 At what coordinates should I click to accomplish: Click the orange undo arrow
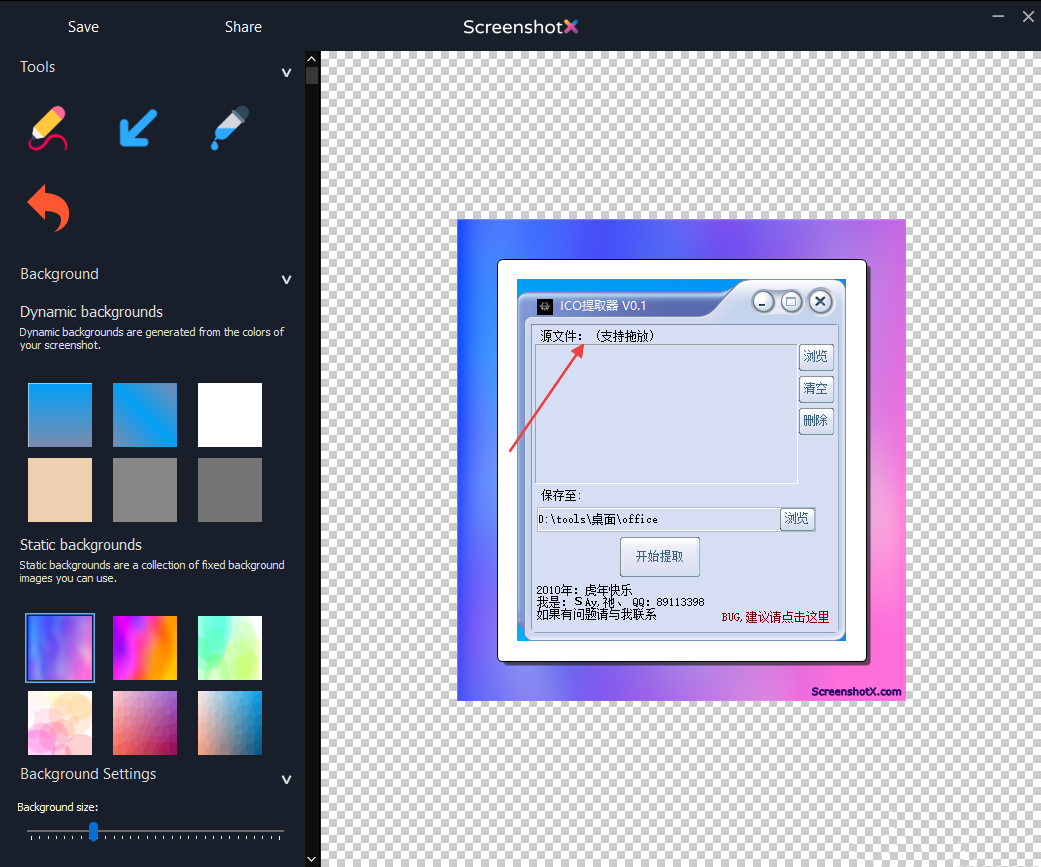coord(49,207)
